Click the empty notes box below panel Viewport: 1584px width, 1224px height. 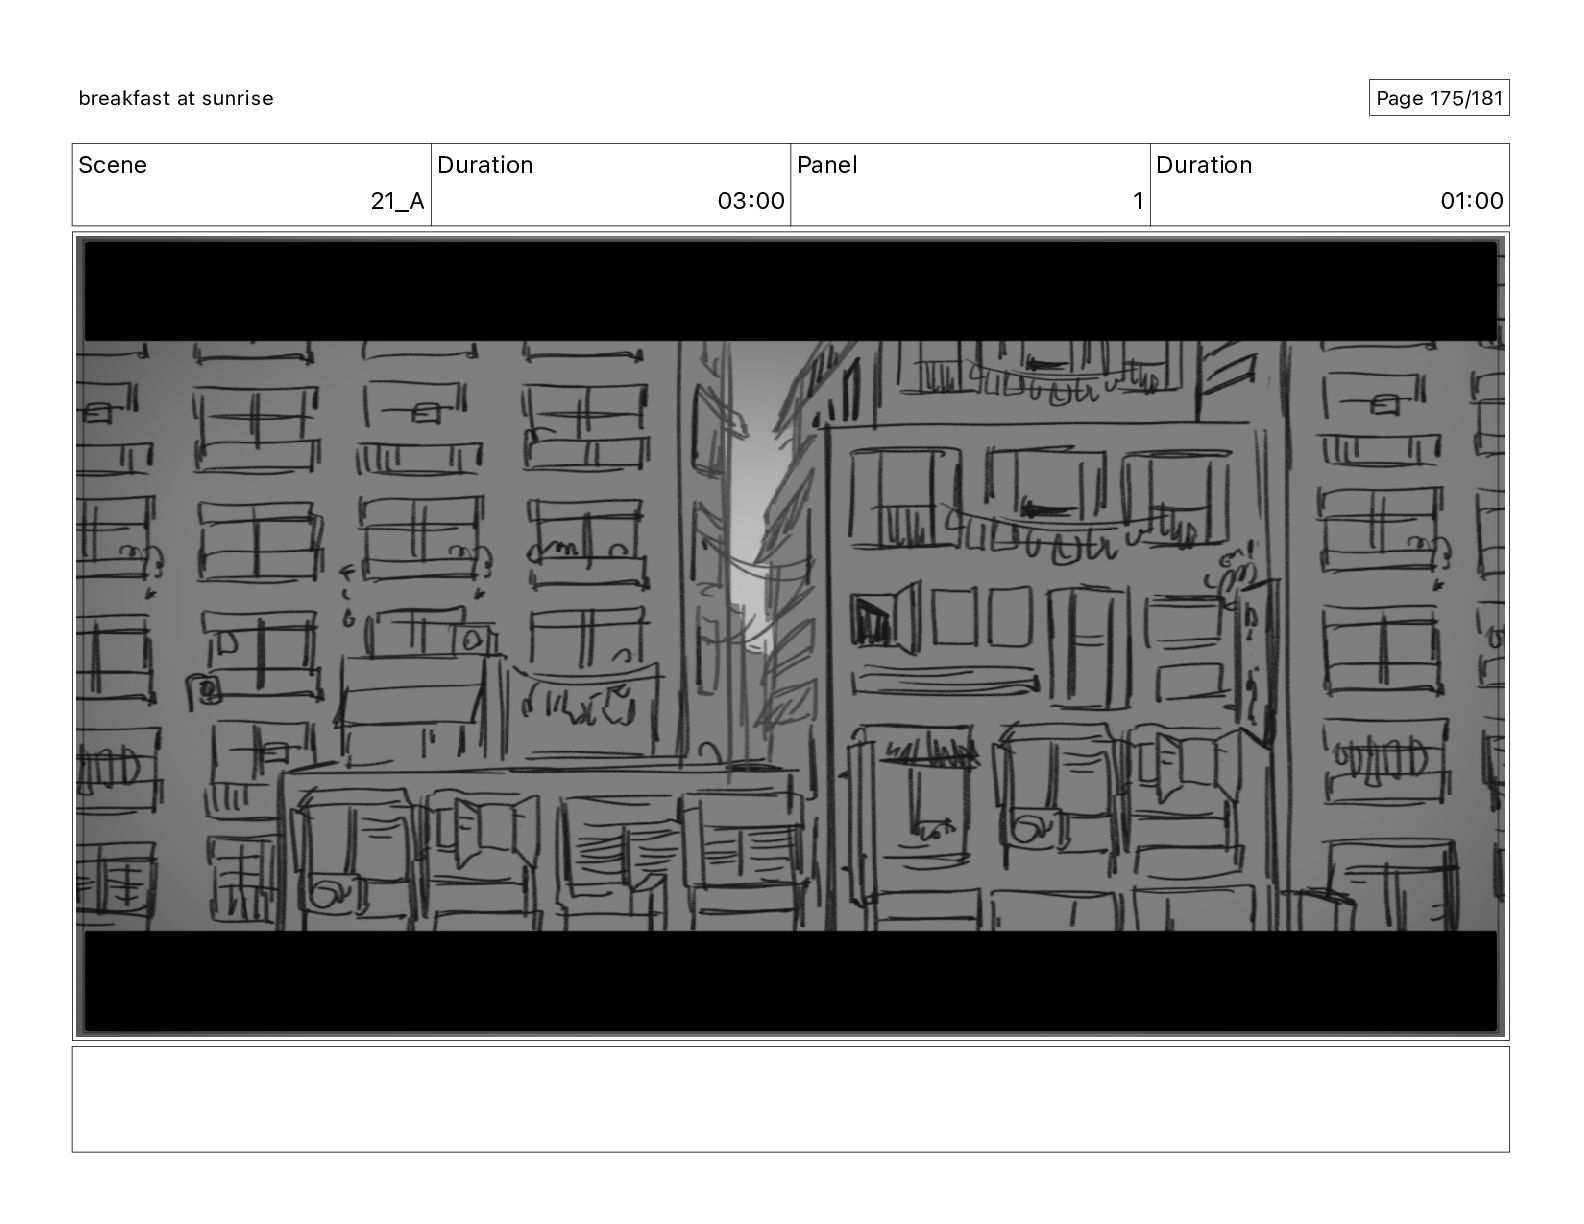click(x=790, y=1099)
